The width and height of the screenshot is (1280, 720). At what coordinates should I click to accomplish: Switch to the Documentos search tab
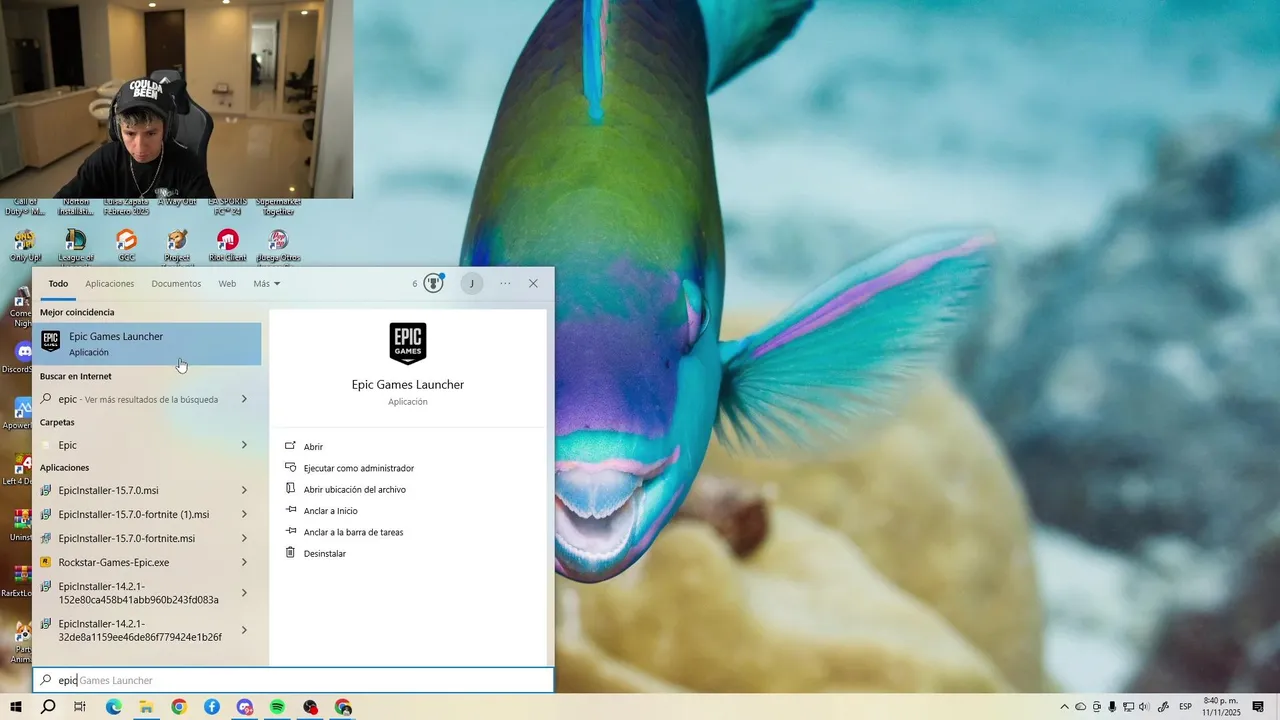(x=176, y=283)
